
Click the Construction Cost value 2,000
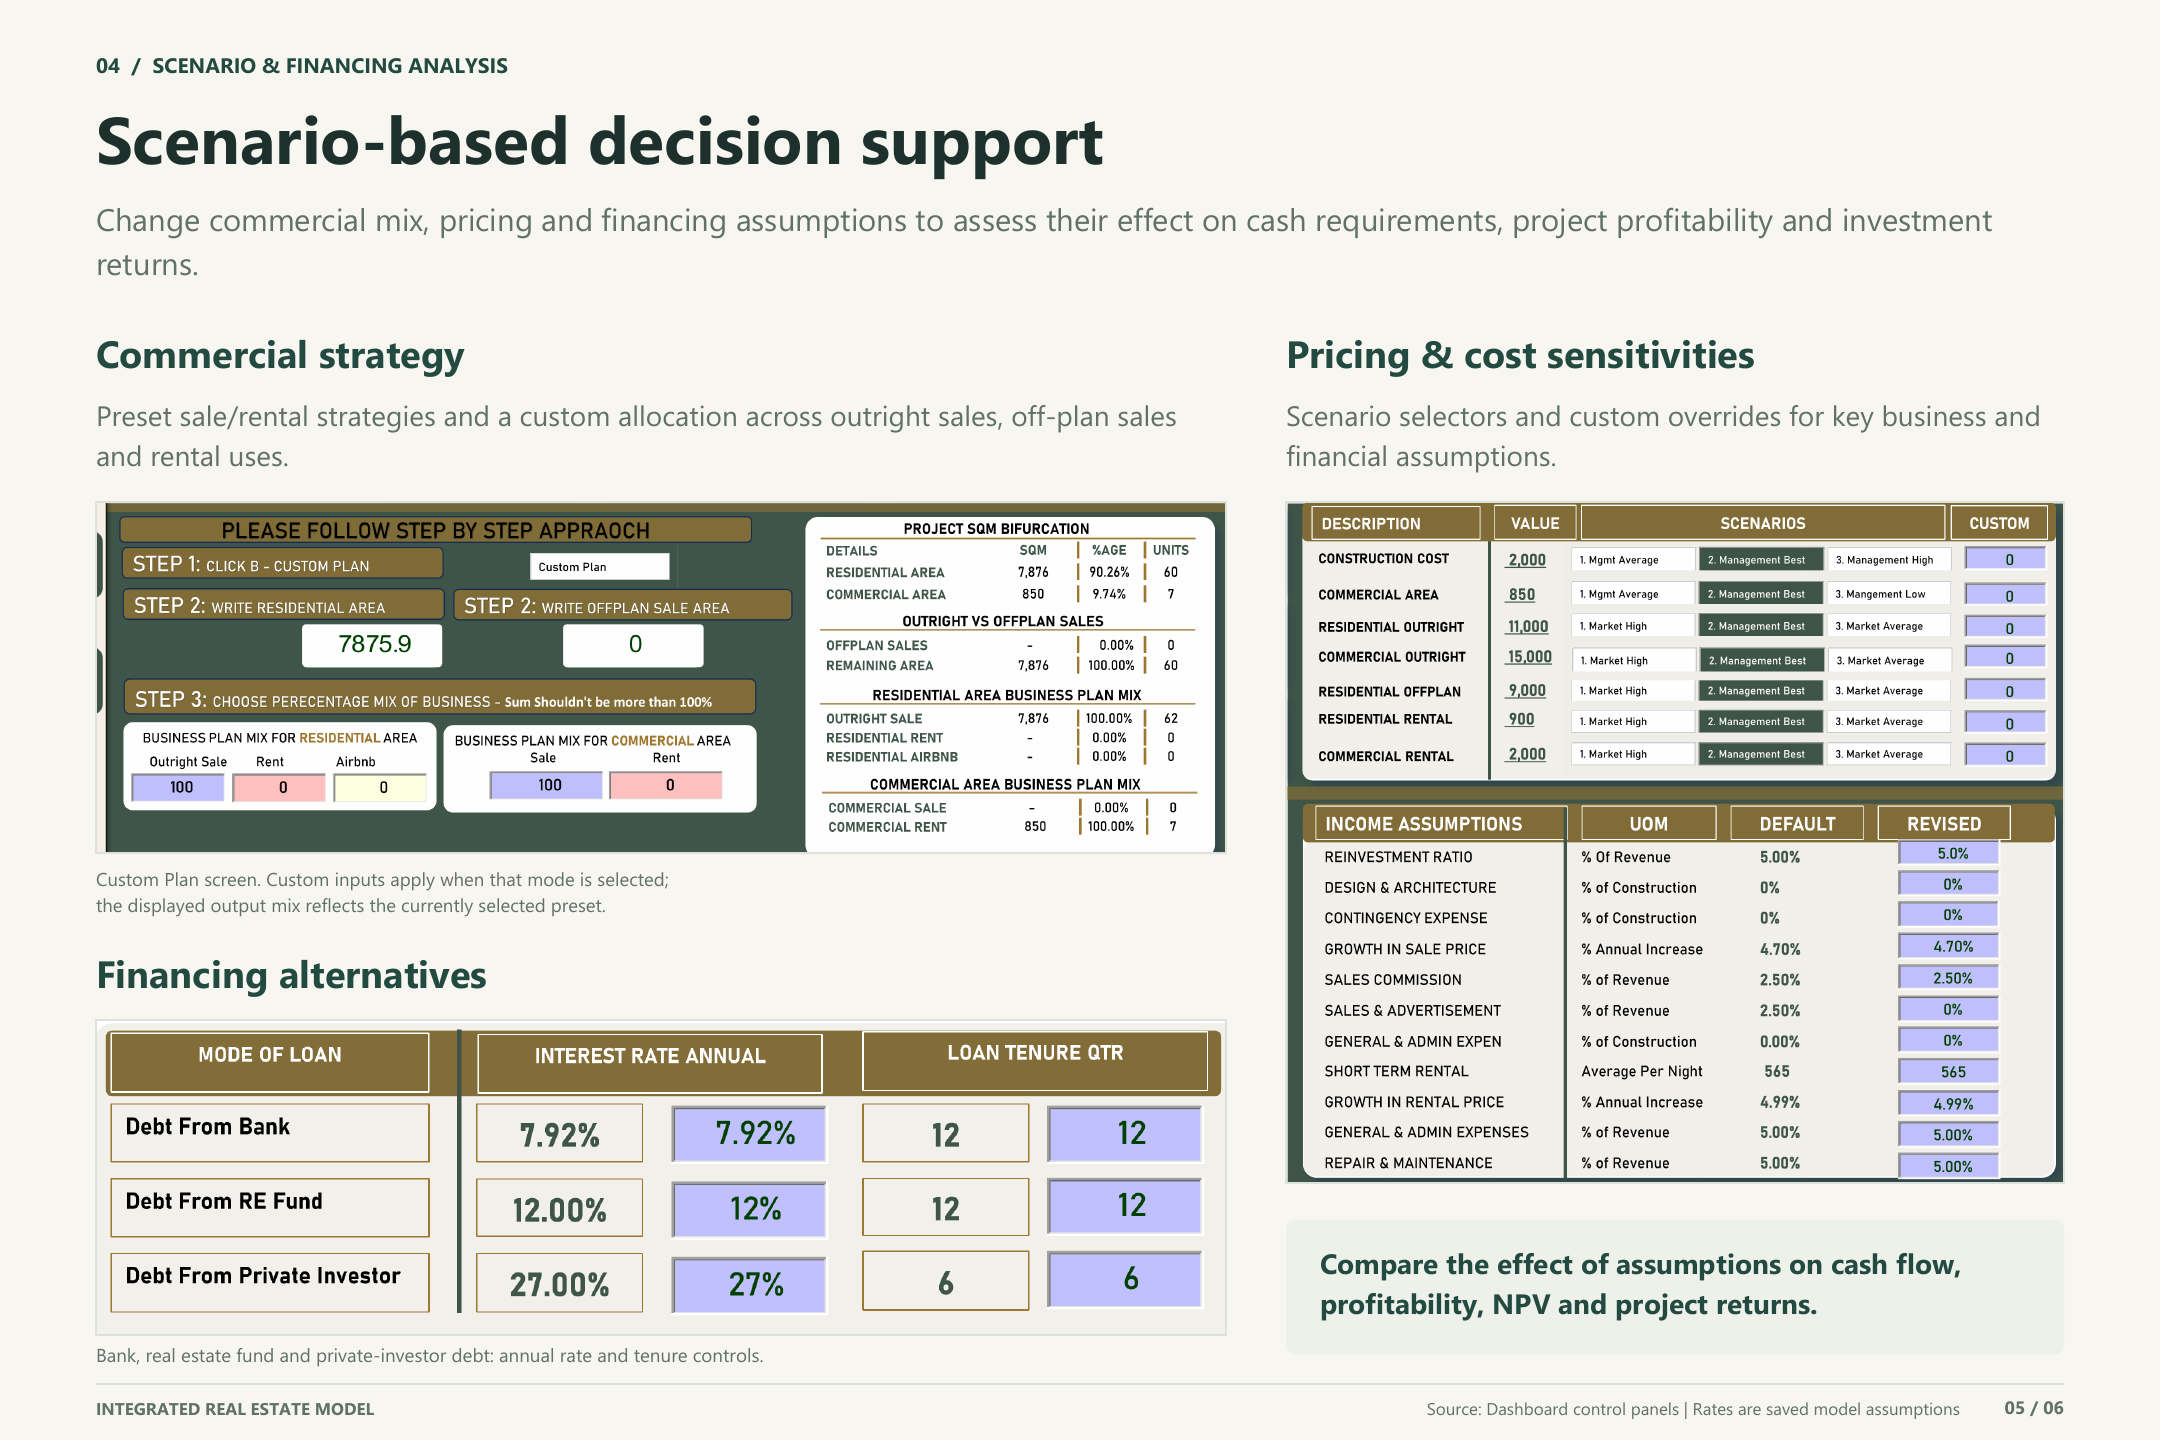pos(1527,560)
